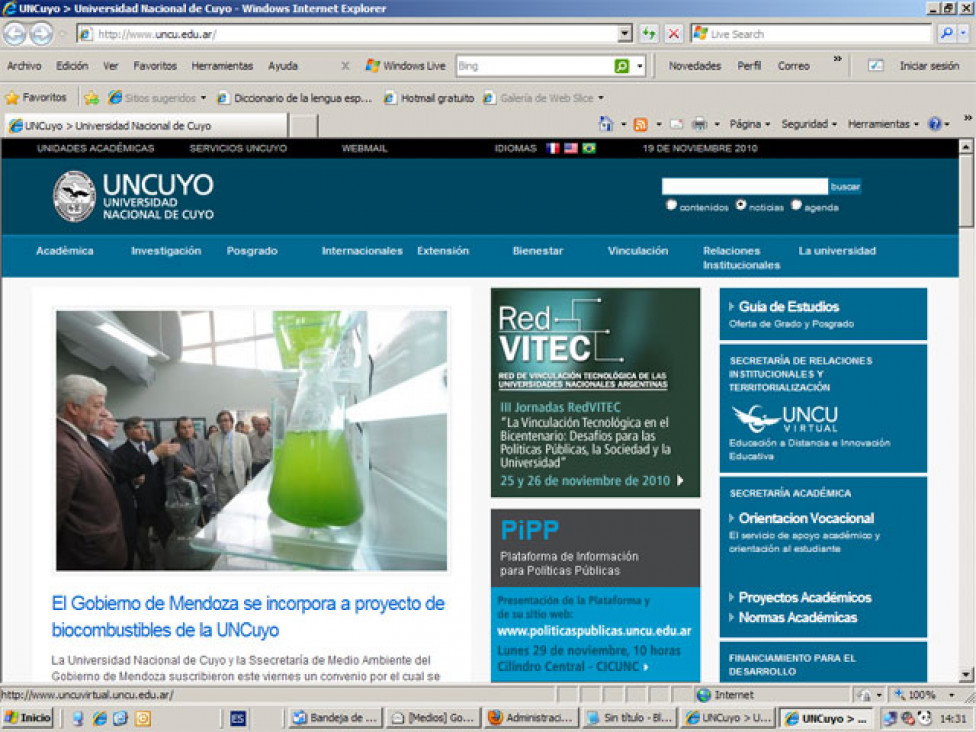
Task: Click the green Bing search button
Action: [x=621, y=66]
